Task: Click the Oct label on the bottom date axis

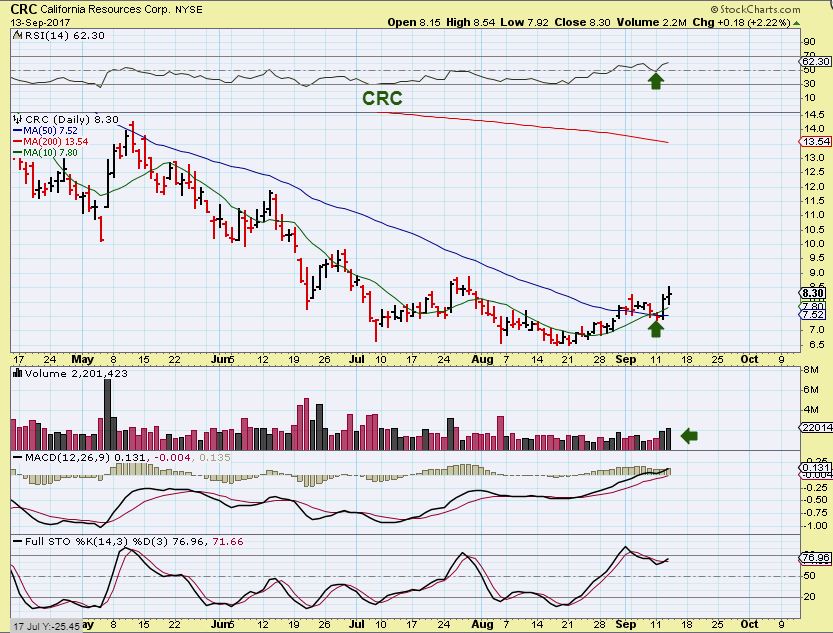Action: (749, 624)
